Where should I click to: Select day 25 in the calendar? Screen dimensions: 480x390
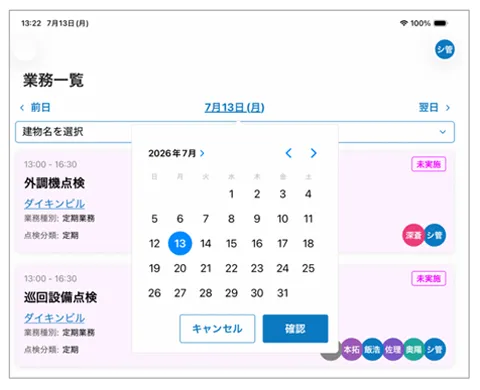(308, 268)
